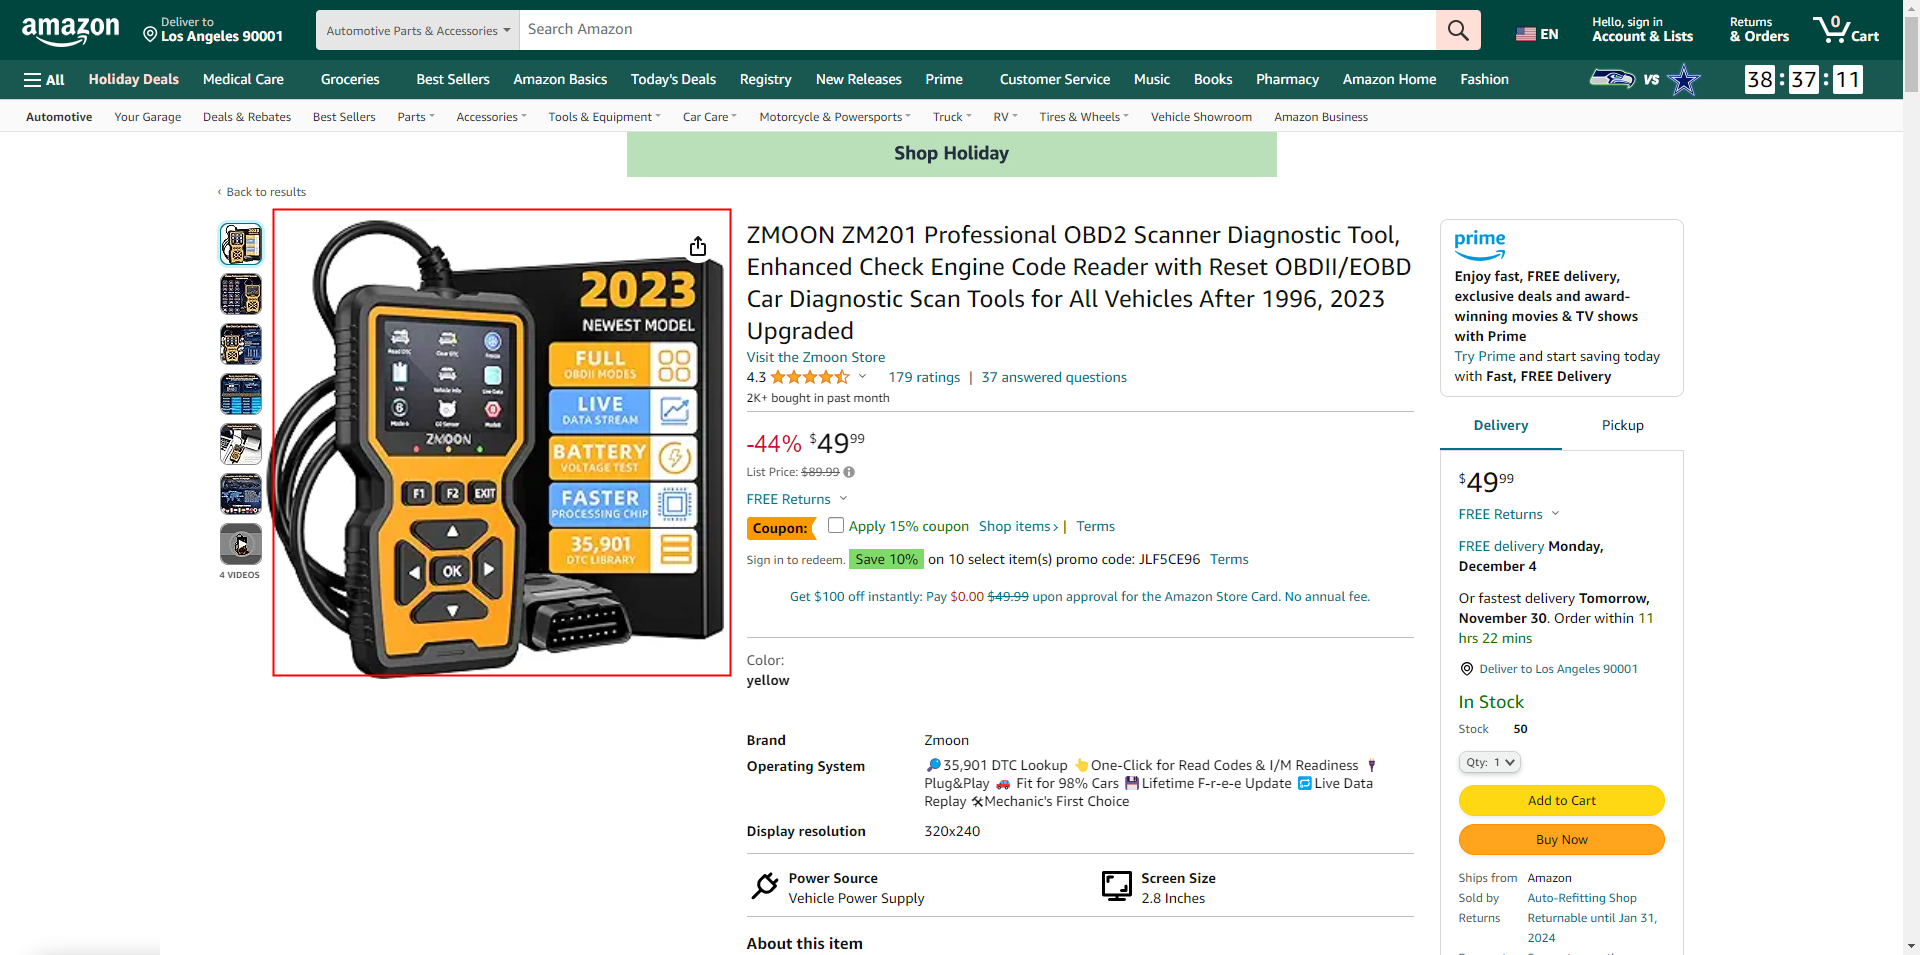Expand the Truck submenu
Screen dimensions: 1920x955
click(x=952, y=117)
